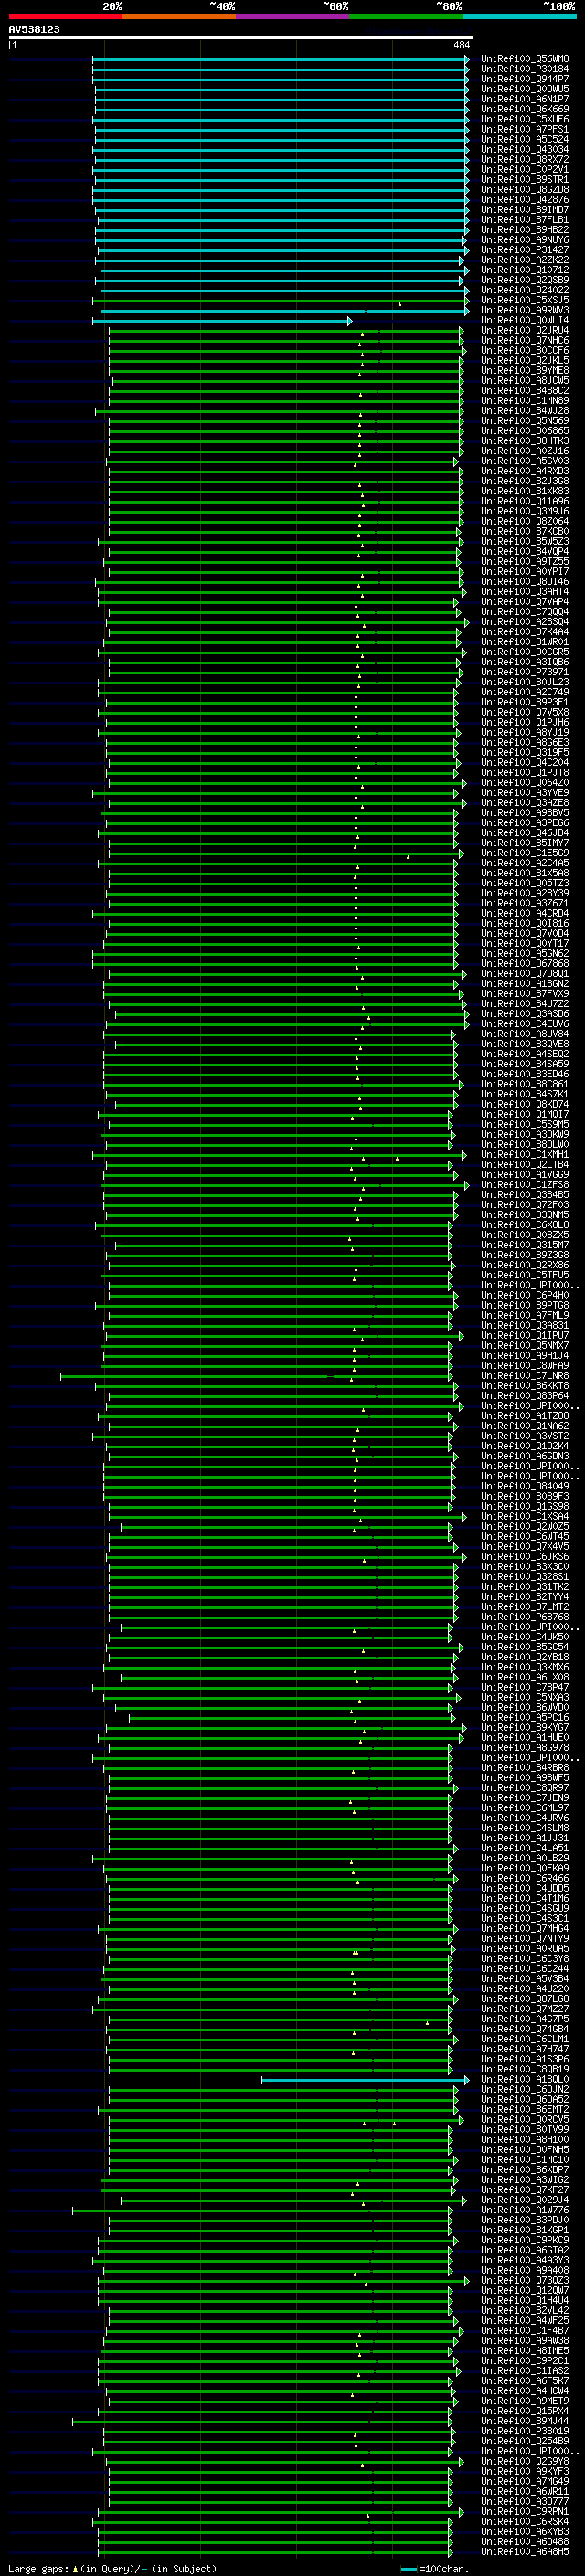Select hit label UniRef100_P31427

(525, 250)
